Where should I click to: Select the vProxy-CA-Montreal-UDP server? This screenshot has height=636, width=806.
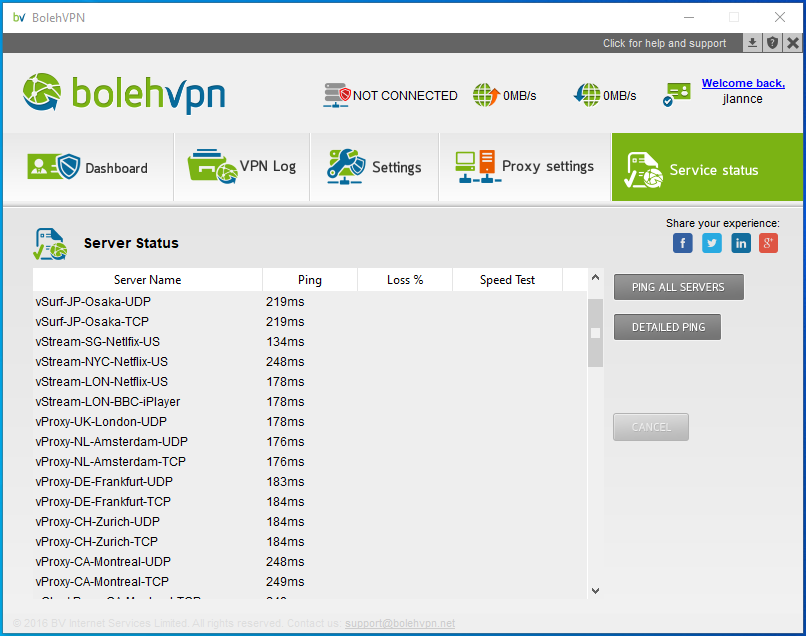(x=309, y=562)
